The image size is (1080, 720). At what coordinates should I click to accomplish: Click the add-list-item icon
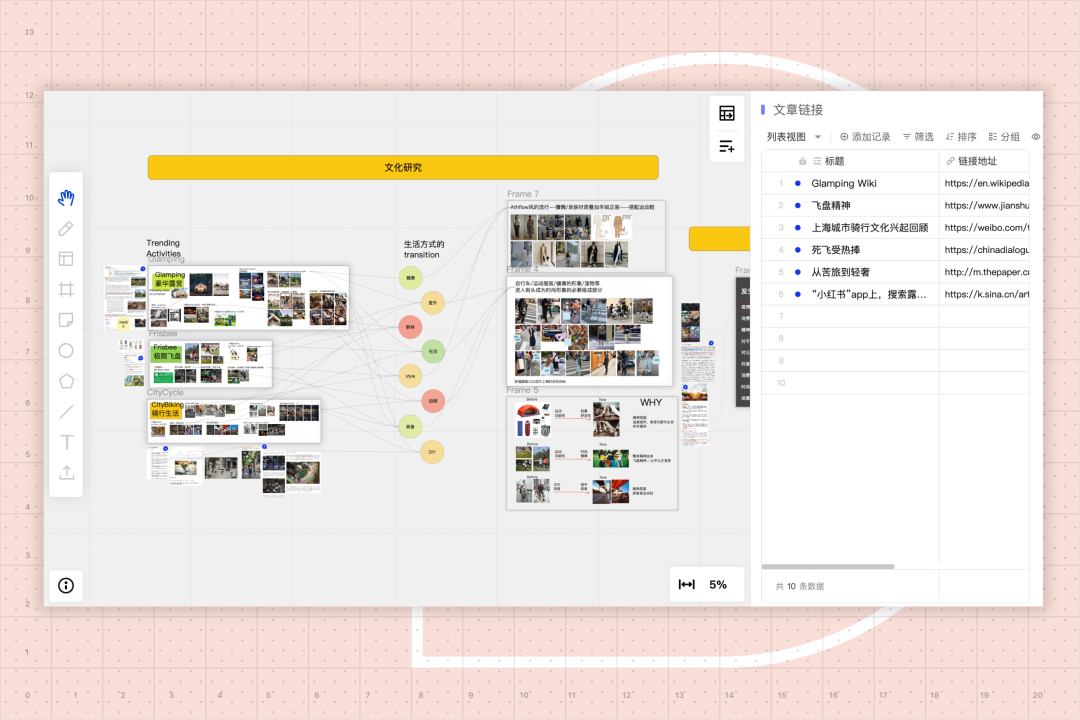[x=727, y=146]
